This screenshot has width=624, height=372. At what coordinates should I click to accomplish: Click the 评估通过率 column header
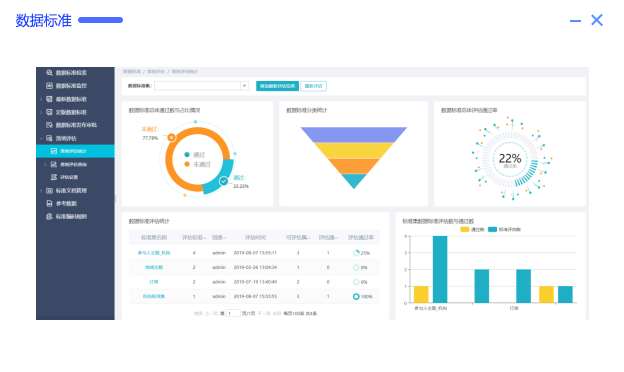(x=361, y=238)
